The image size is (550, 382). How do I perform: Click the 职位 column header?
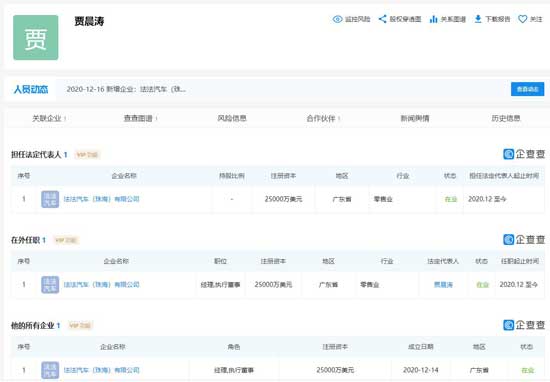220,261
